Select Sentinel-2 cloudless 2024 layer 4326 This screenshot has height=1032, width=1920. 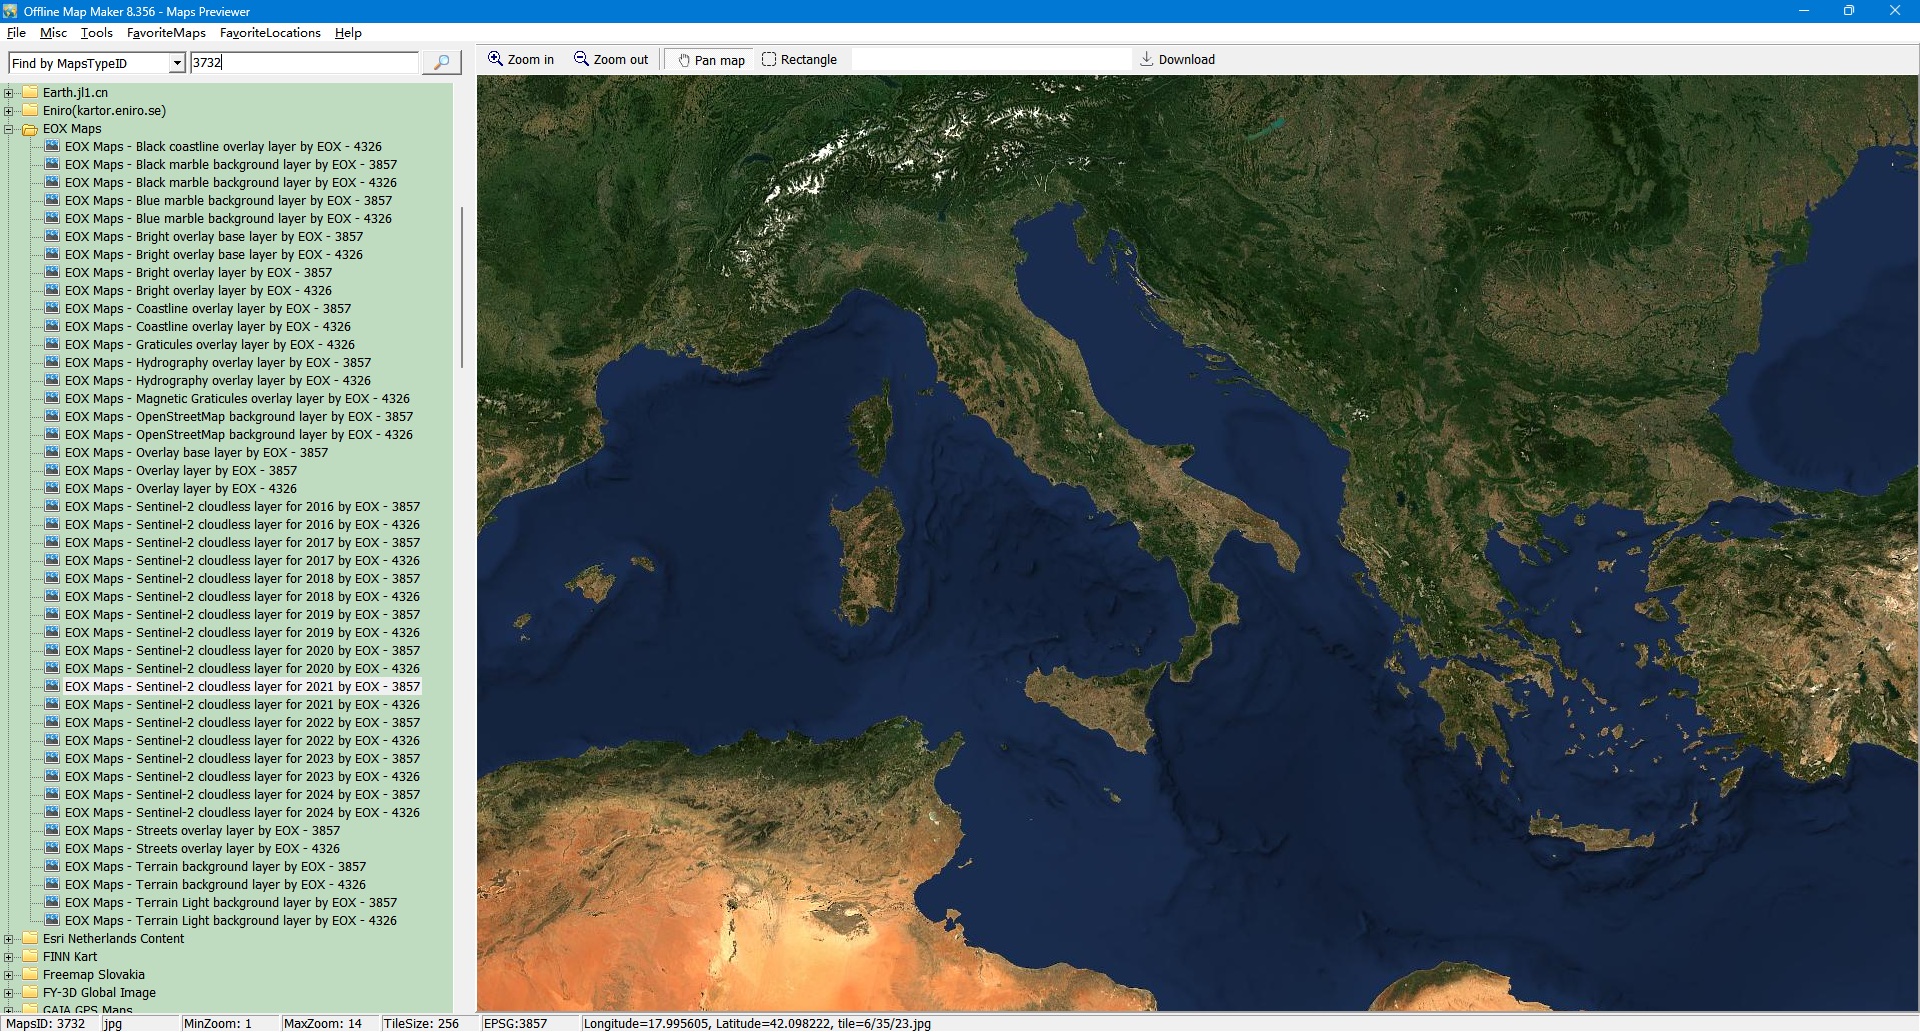pos(242,813)
